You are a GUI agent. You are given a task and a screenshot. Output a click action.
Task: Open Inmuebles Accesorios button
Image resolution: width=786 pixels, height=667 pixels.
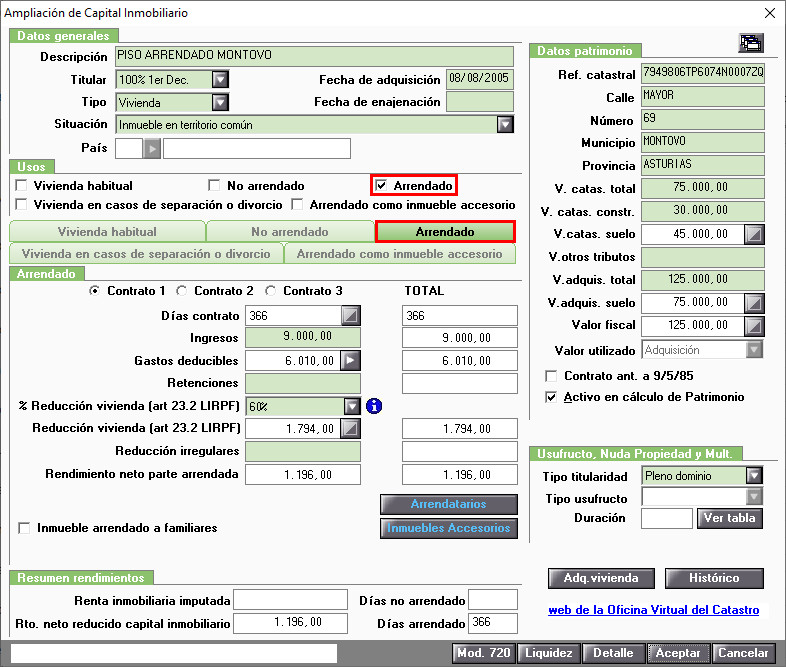point(449,528)
